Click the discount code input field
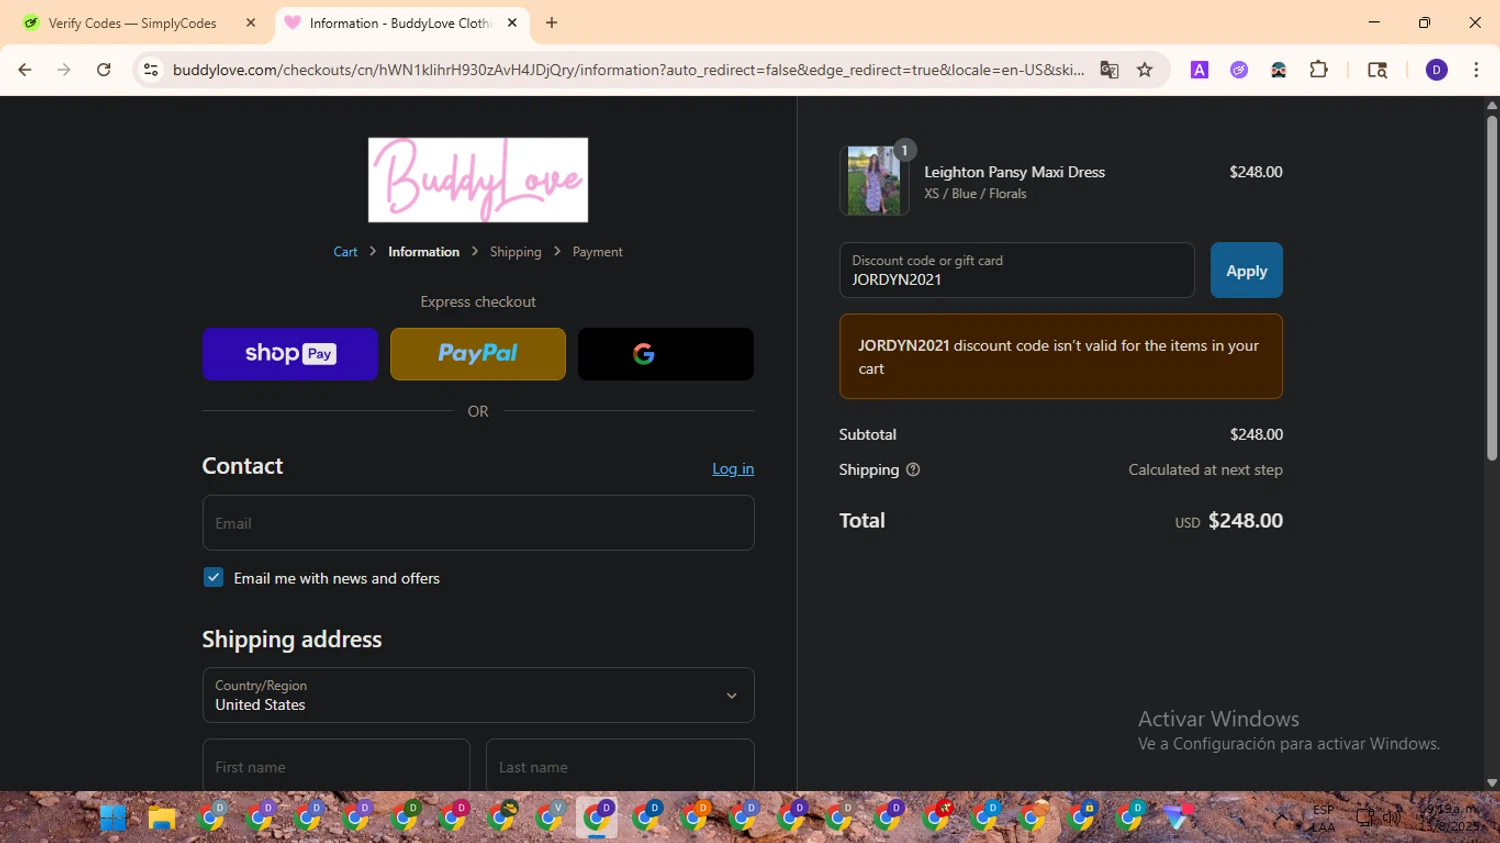 (x=1017, y=270)
